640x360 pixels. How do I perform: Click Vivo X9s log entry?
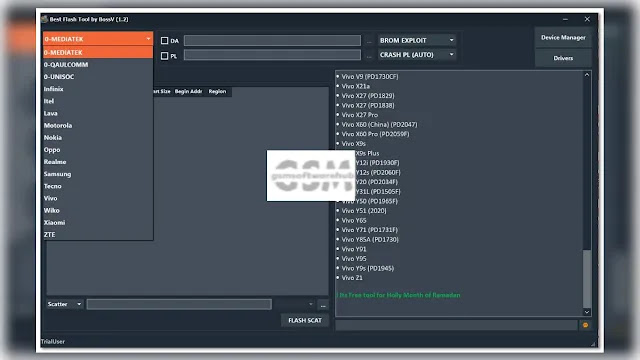[353, 144]
